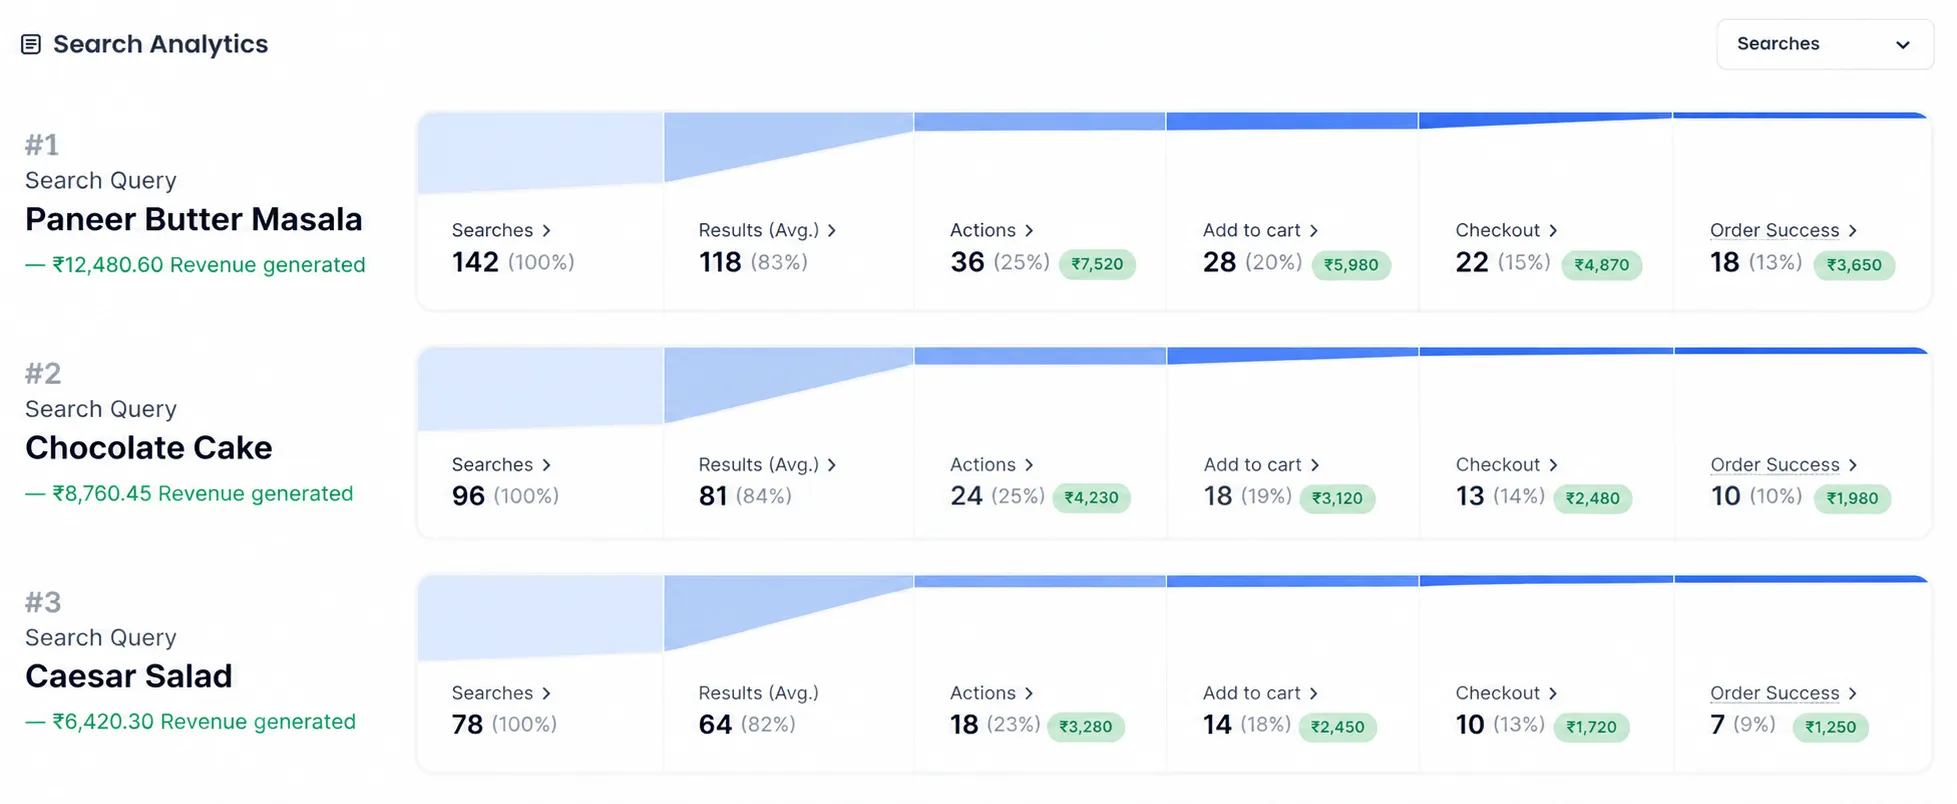Click Order Success chevron for Chocolate Cake
The height and width of the screenshot is (804, 1957).
(x=1853, y=465)
